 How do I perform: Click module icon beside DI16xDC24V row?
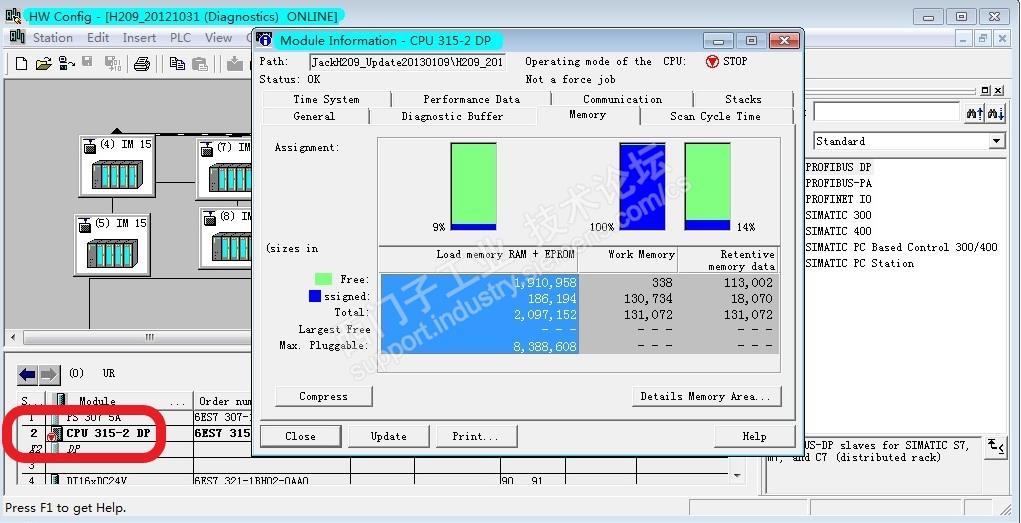(x=55, y=481)
